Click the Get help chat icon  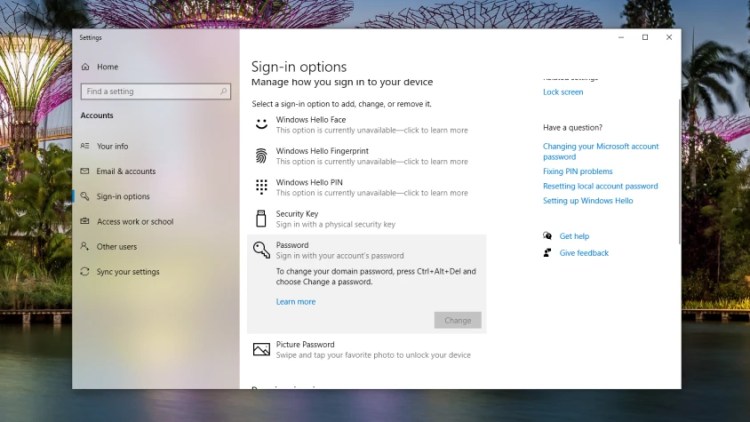(547, 235)
